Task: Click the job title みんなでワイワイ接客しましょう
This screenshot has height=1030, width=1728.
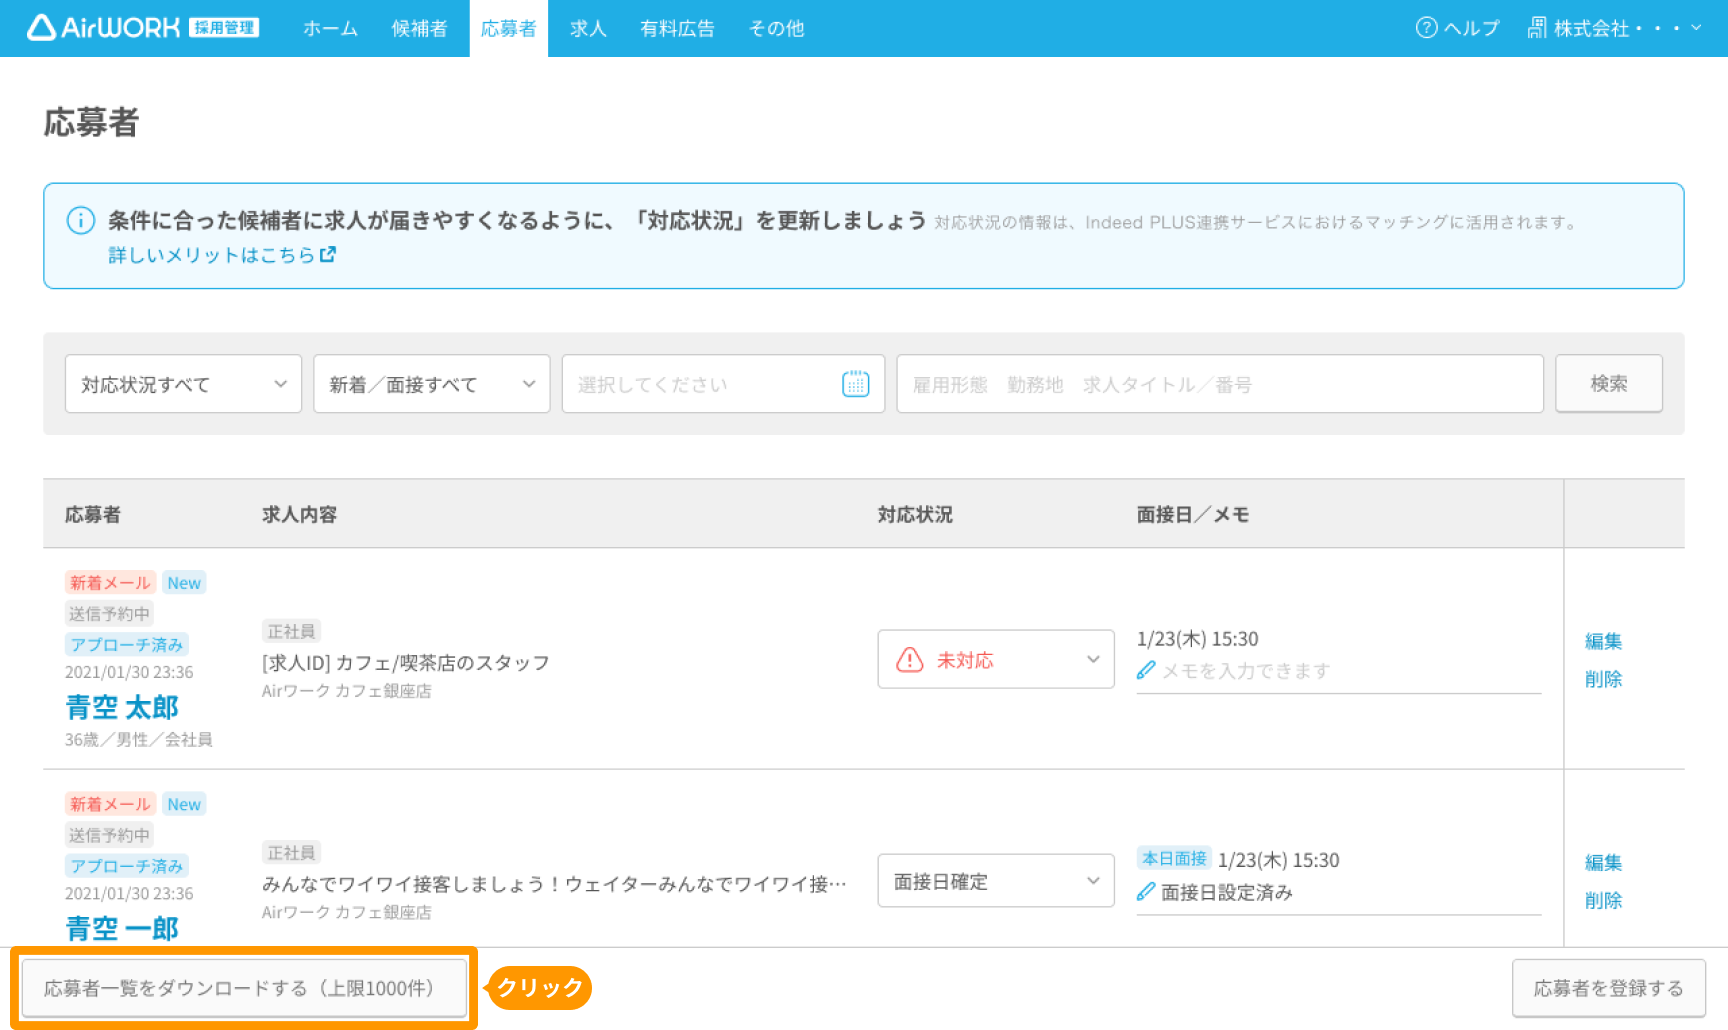Action: pos(554,884)
